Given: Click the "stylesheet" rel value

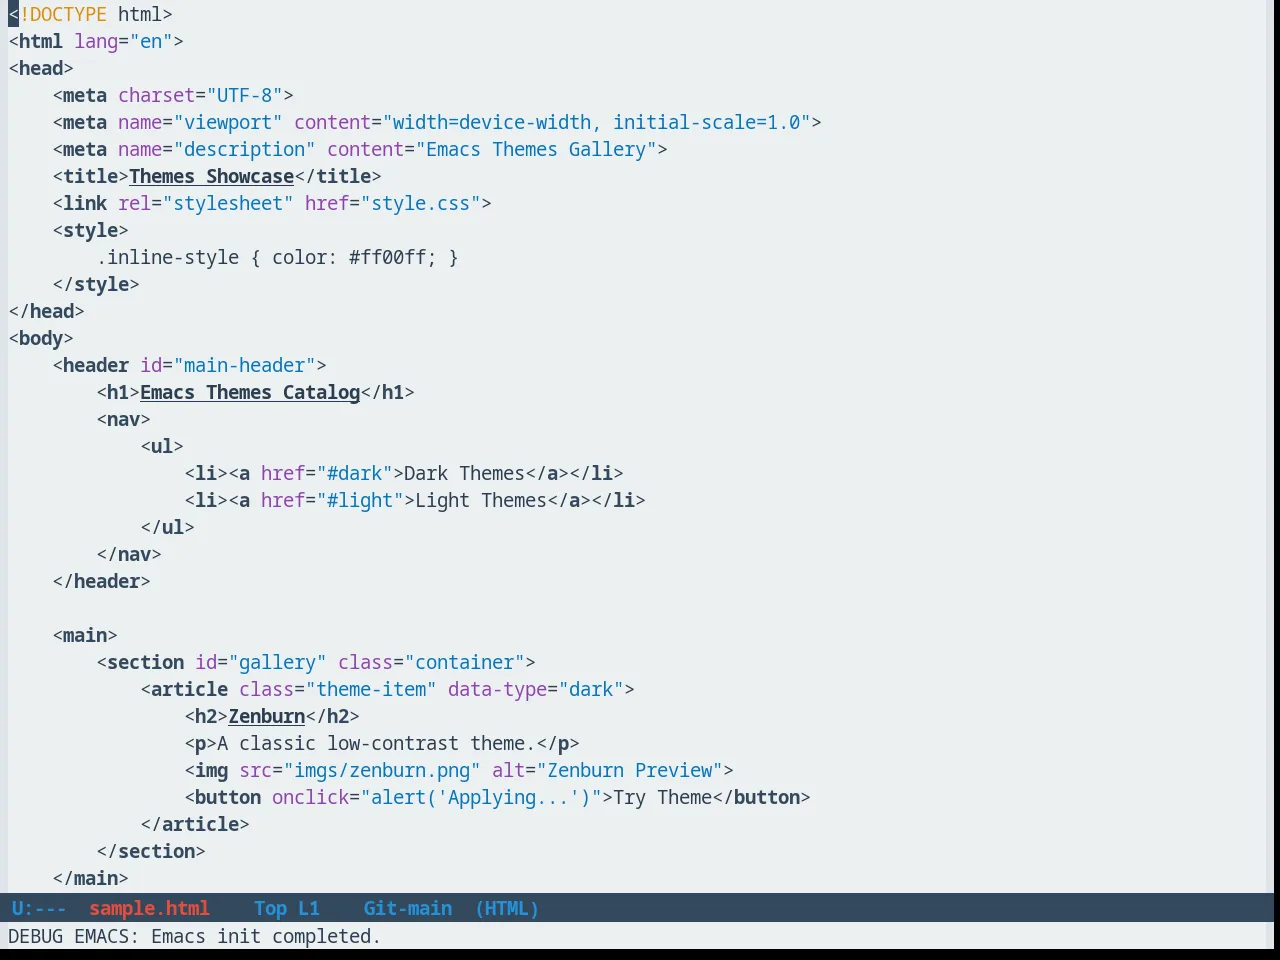Looking at the screenshot, I should (x=228, y=203).
